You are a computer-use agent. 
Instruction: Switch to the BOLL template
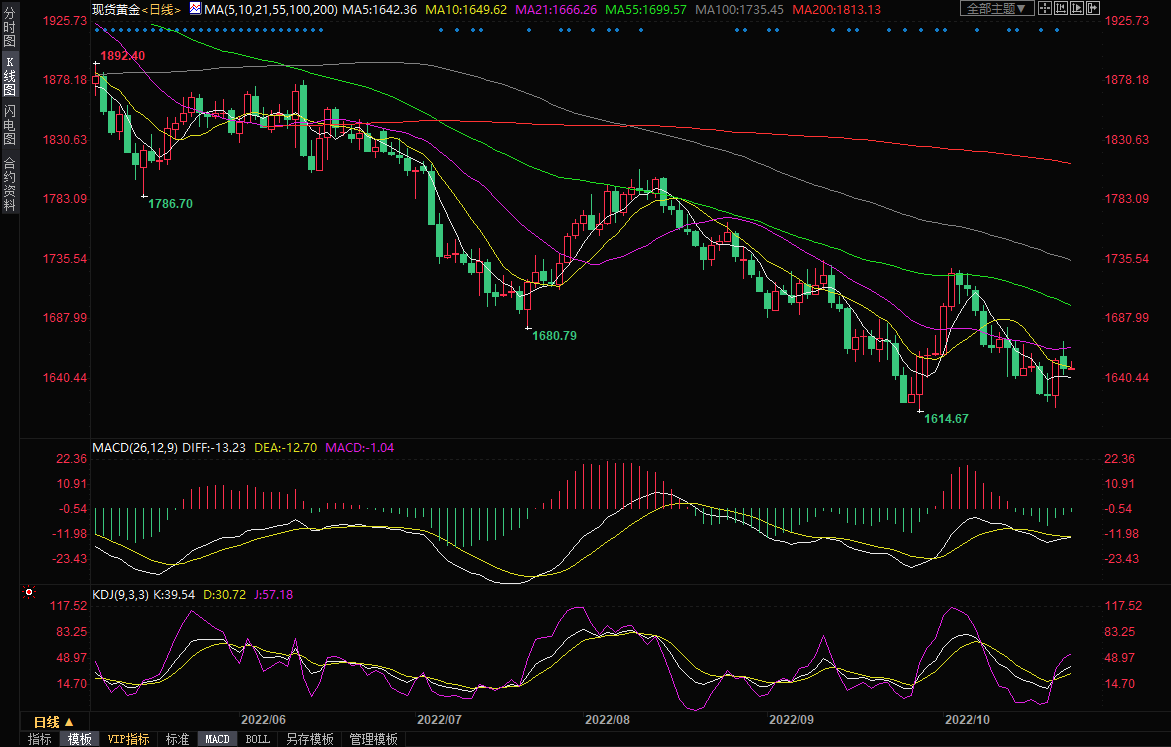[257, 739]
